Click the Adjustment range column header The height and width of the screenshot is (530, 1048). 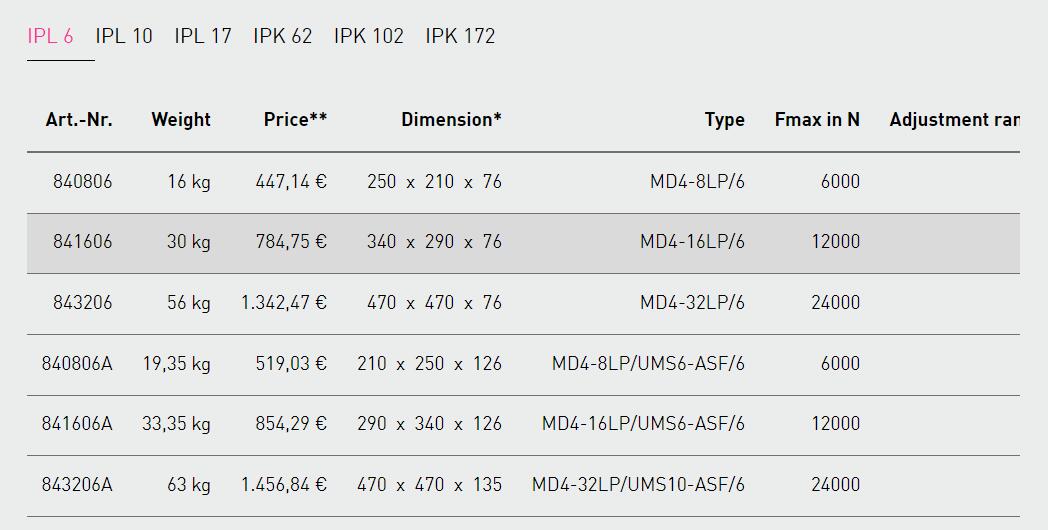point(954,120)
